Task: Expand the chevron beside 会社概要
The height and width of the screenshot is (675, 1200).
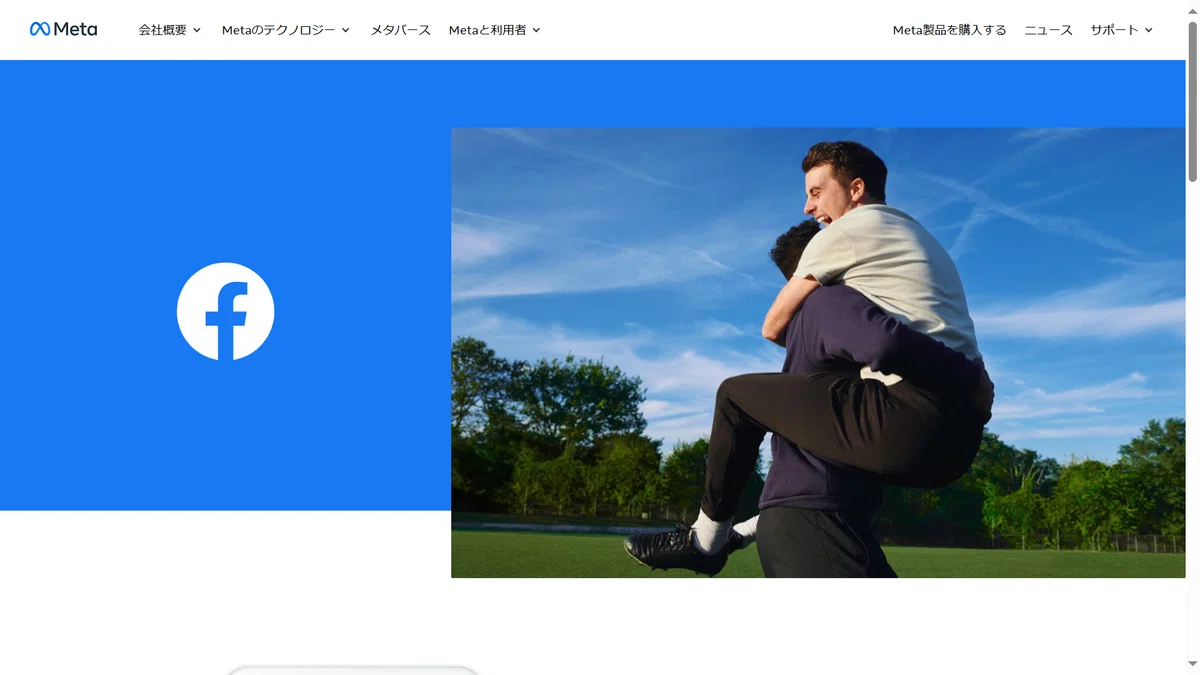Action: [197, 30]
